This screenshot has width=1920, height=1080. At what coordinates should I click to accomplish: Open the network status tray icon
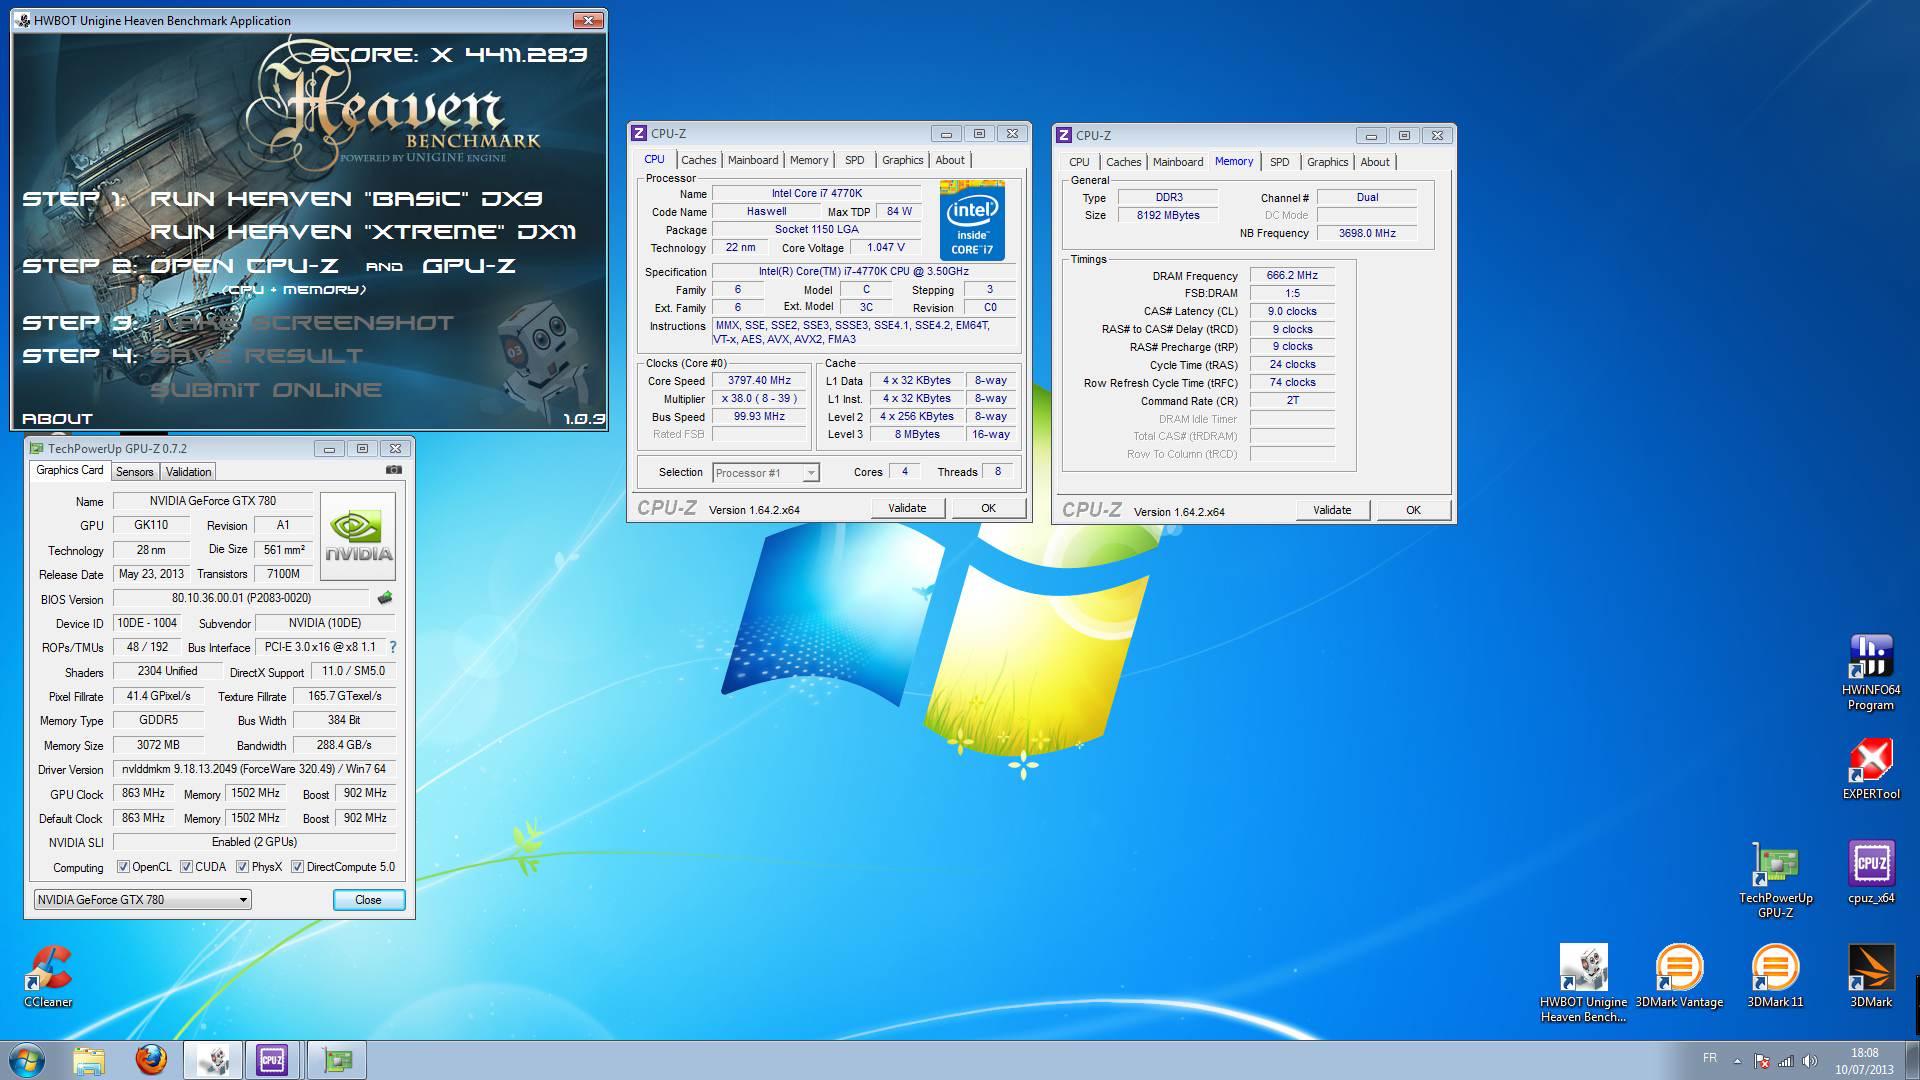(1786, 1061)
